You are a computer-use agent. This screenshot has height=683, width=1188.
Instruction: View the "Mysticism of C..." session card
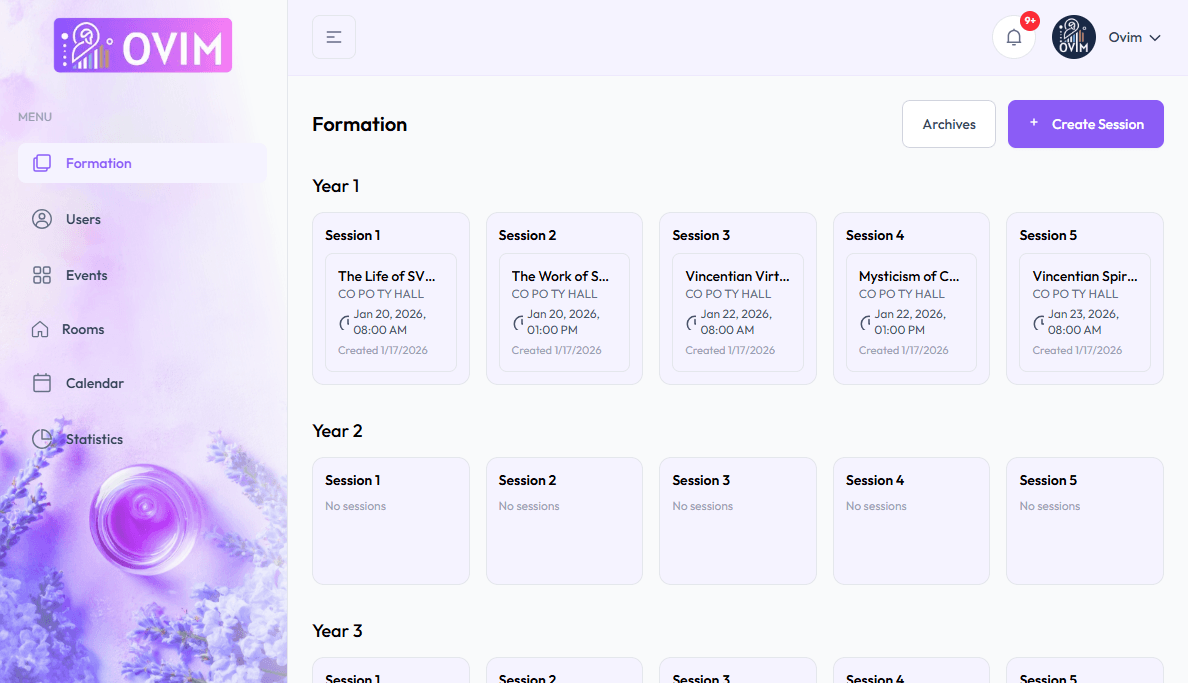point(911,312)
